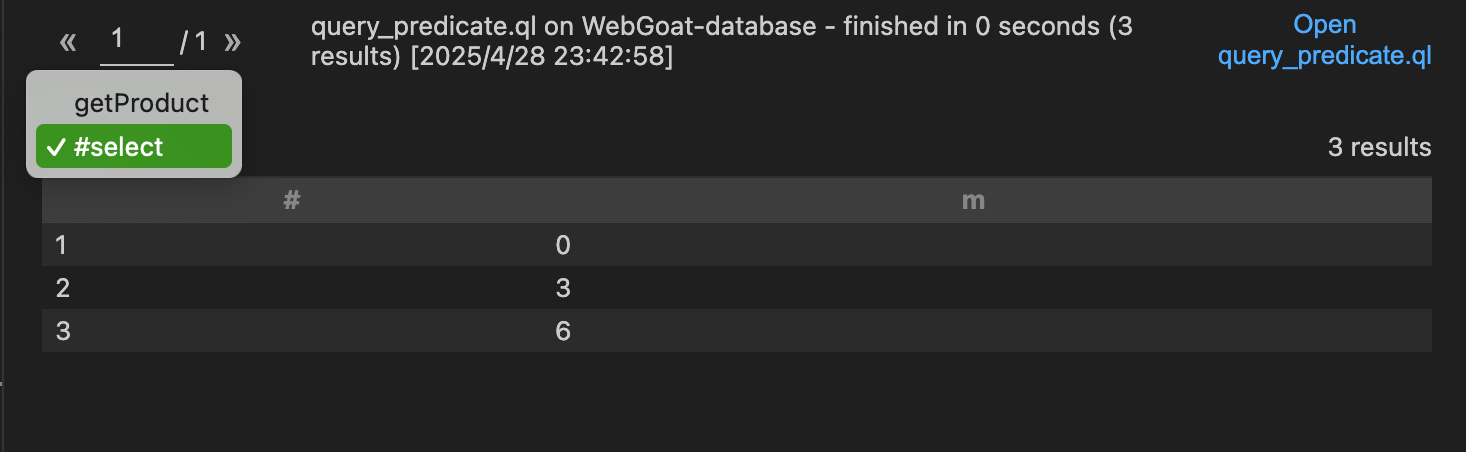Click the '#' column header
The height and width of the screenshot is (452, 1466).
[292, 200]
